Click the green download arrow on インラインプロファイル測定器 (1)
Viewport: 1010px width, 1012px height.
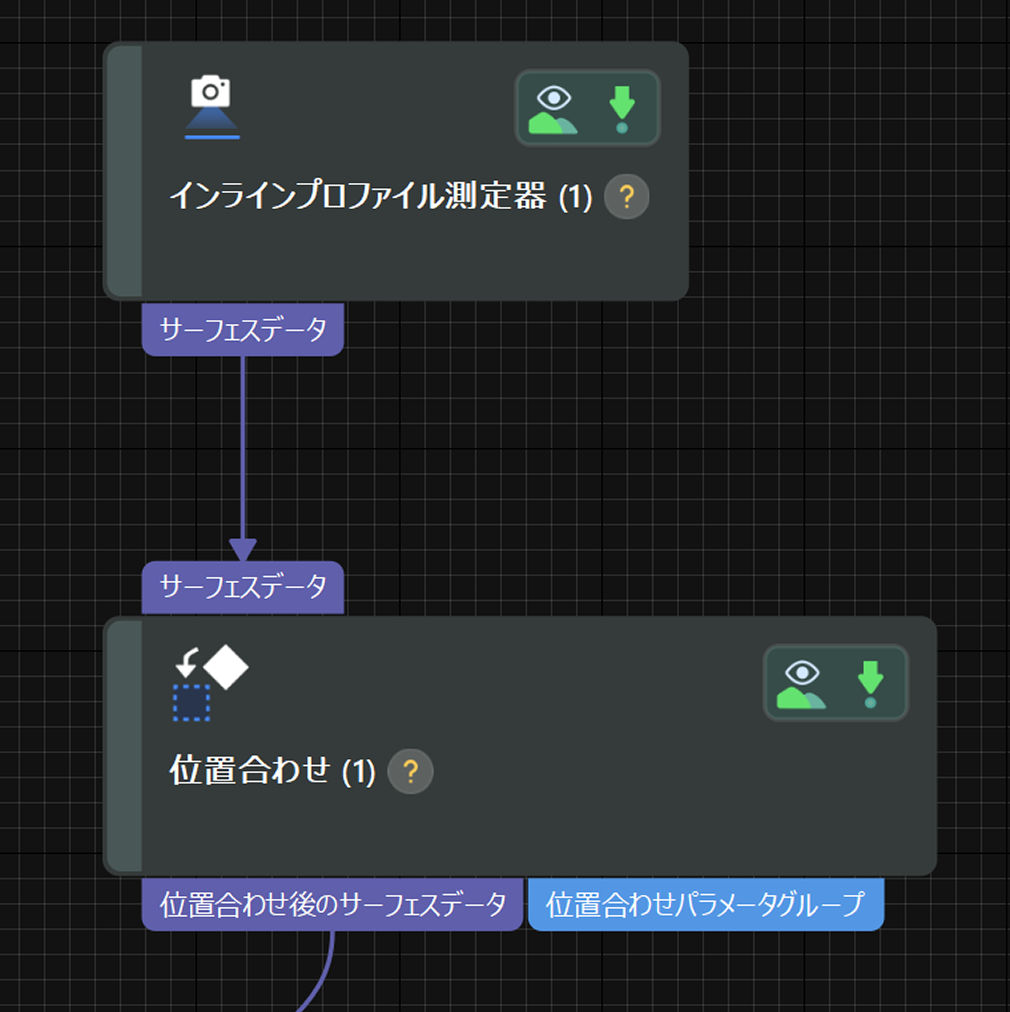coord(622,109)
